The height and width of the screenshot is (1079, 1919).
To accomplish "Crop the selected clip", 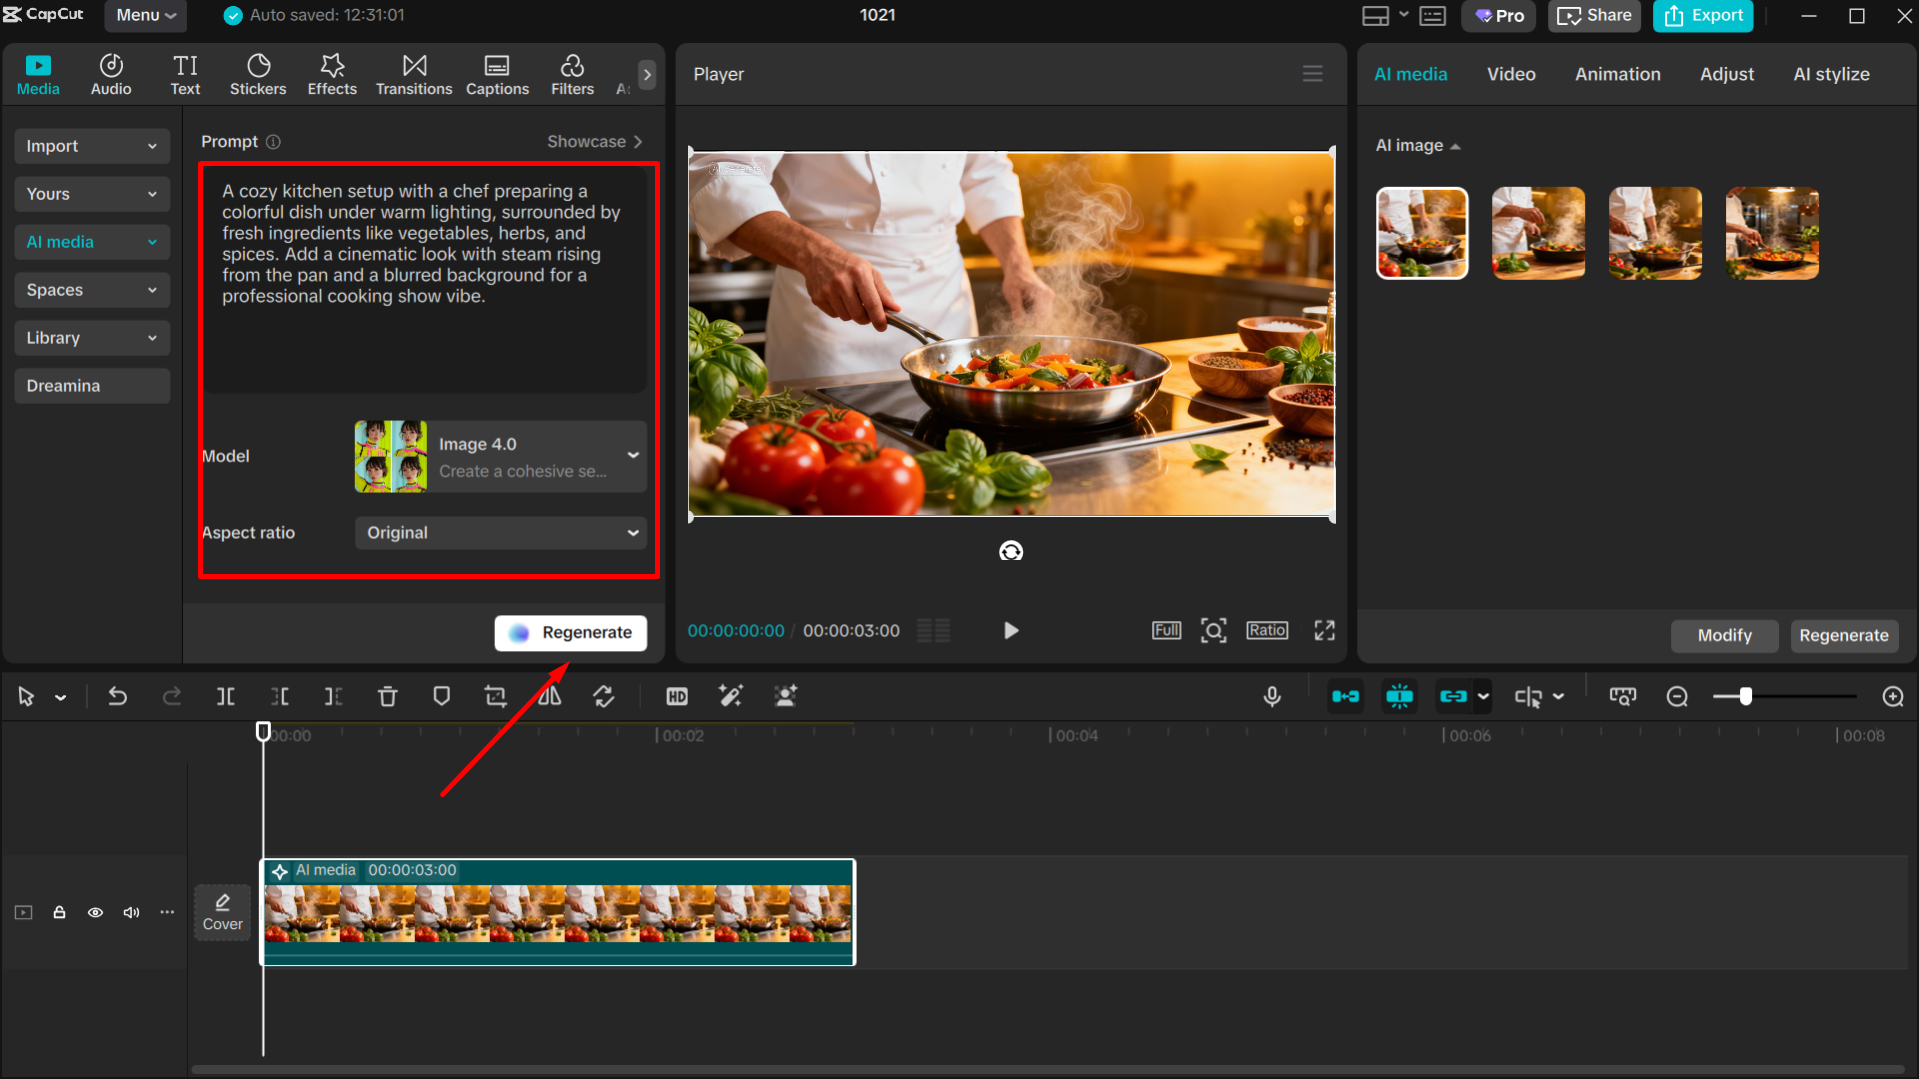I will click(x=495, y=696).
